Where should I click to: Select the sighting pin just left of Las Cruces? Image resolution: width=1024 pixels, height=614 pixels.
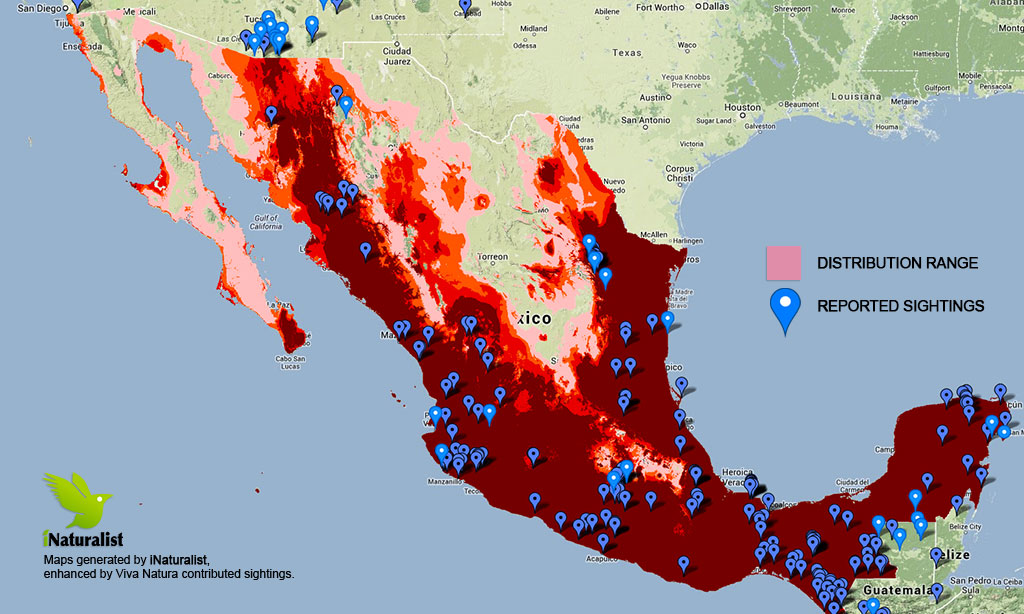point(312,27)
